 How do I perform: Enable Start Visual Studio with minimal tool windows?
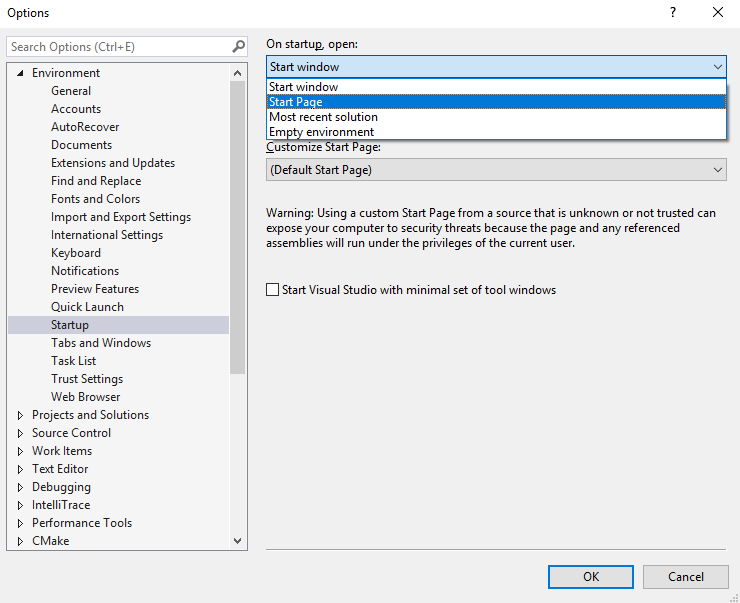273,290
